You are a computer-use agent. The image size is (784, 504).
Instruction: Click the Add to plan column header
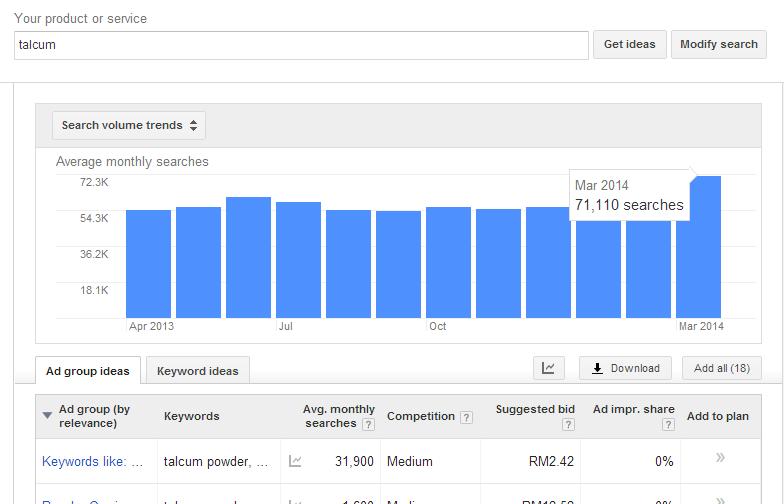[718, 416]
